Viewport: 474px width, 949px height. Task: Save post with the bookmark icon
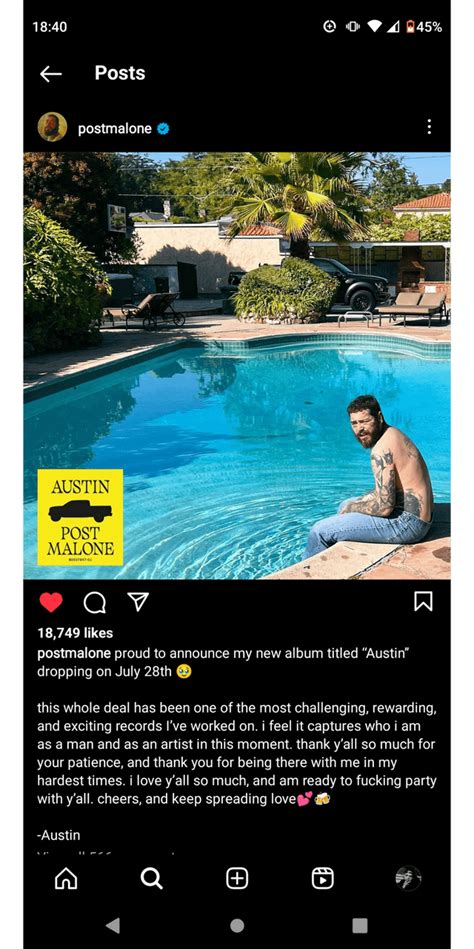tap(423, 601)
